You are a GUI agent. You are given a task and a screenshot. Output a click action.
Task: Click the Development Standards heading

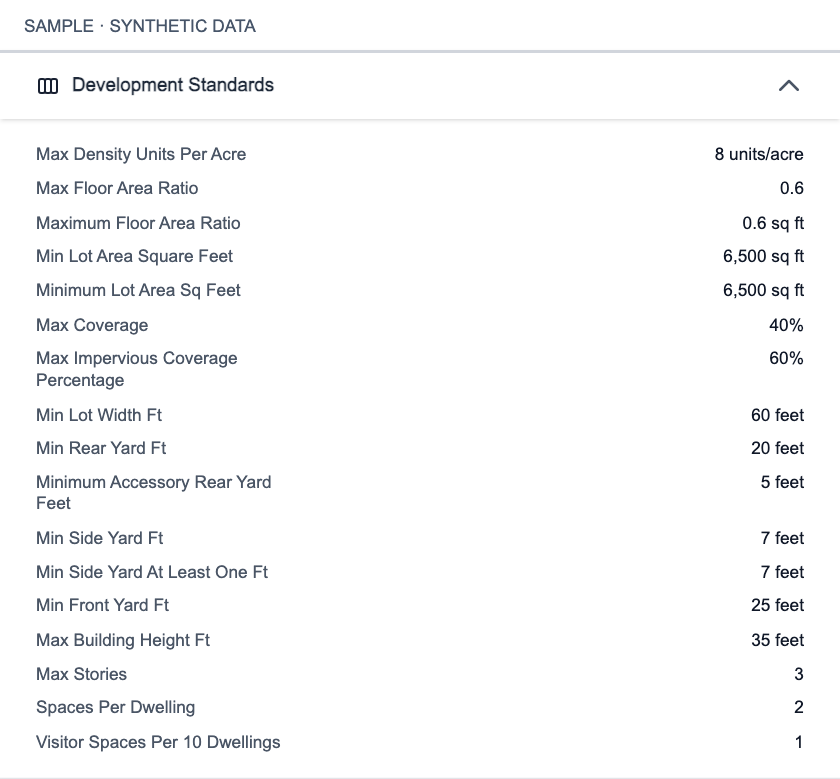coord(172,85)
